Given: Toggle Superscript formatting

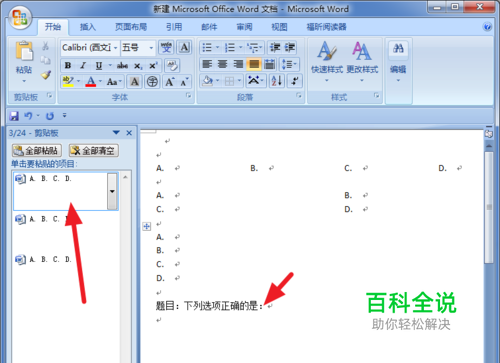Looking at the screenshot, I should 153,65.
